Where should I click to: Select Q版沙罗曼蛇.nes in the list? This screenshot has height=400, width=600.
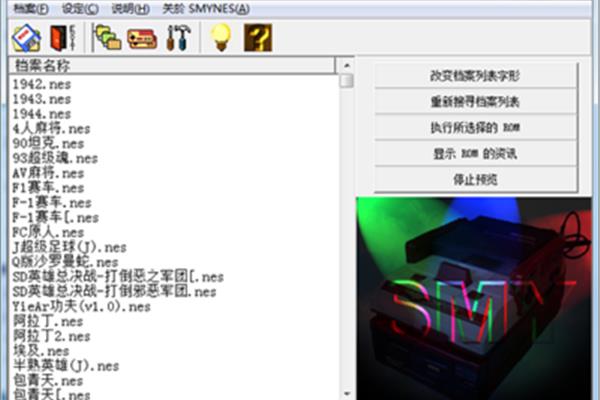point(65,262)
